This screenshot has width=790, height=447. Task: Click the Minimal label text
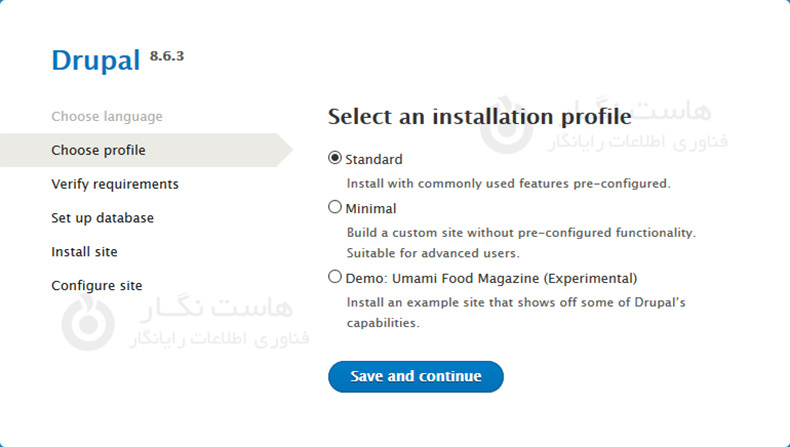pos(371,209)
